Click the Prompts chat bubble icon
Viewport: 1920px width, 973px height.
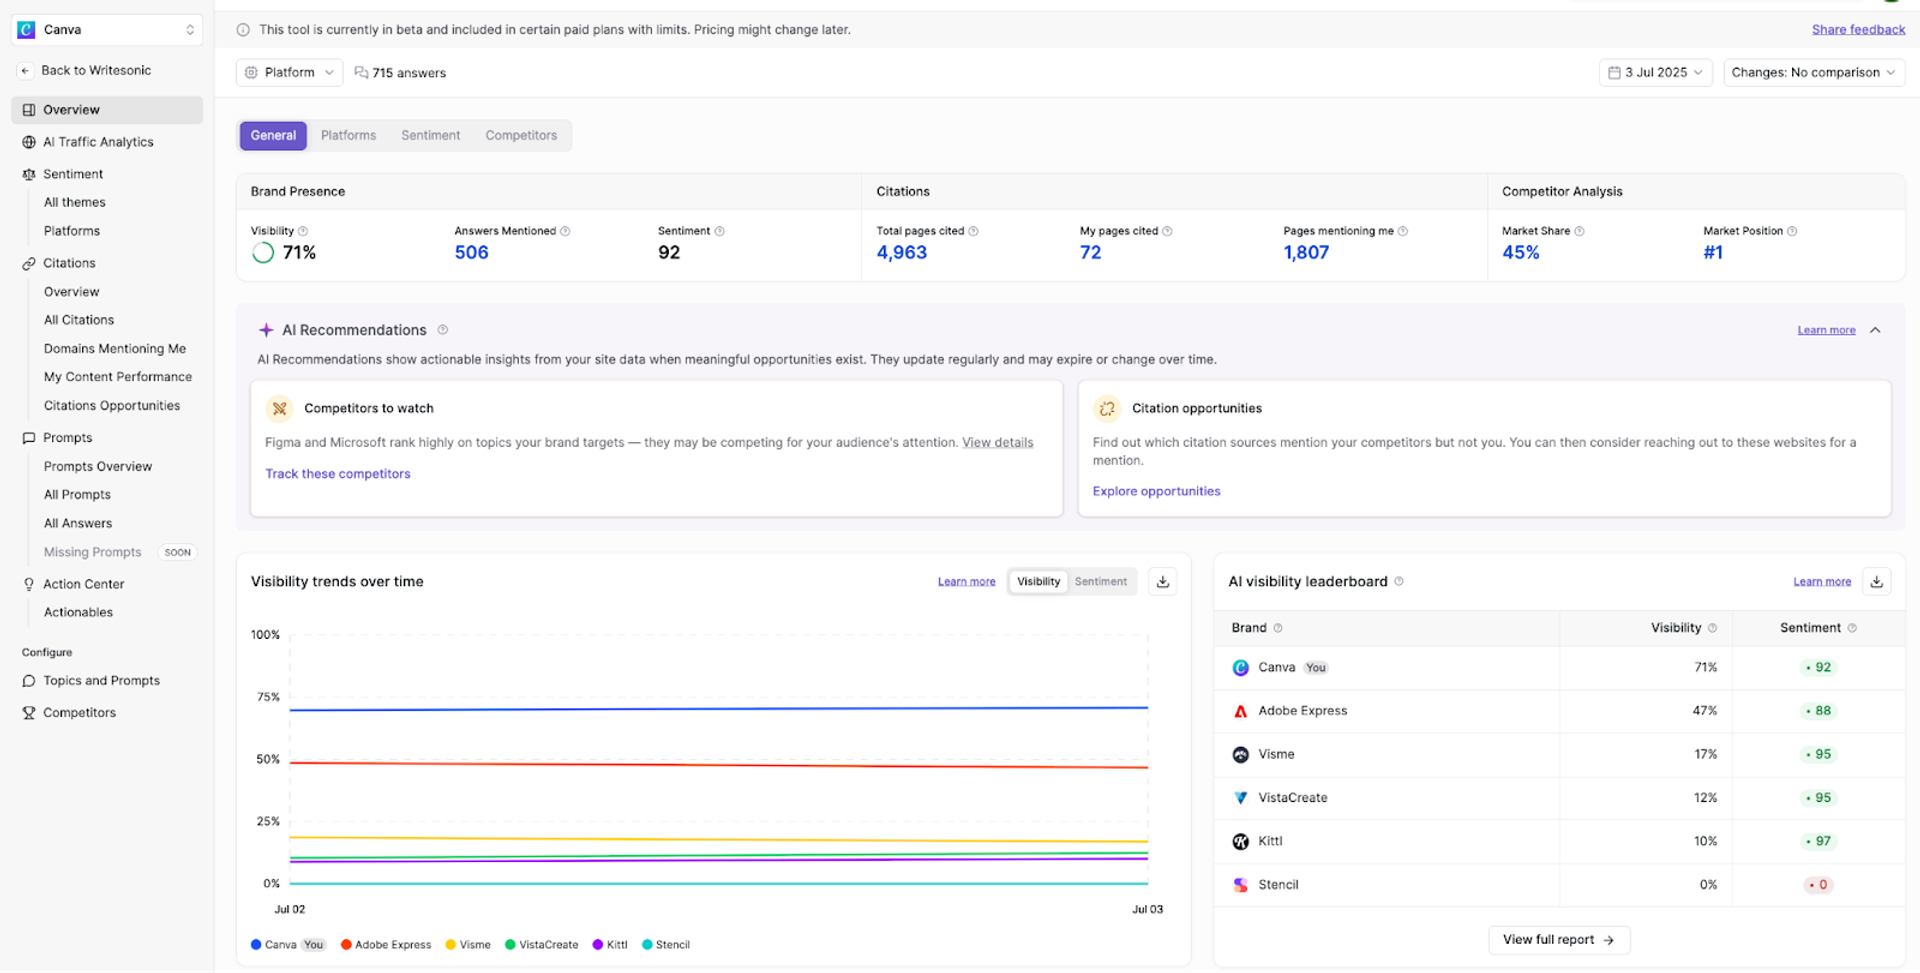tap(29, 438)
